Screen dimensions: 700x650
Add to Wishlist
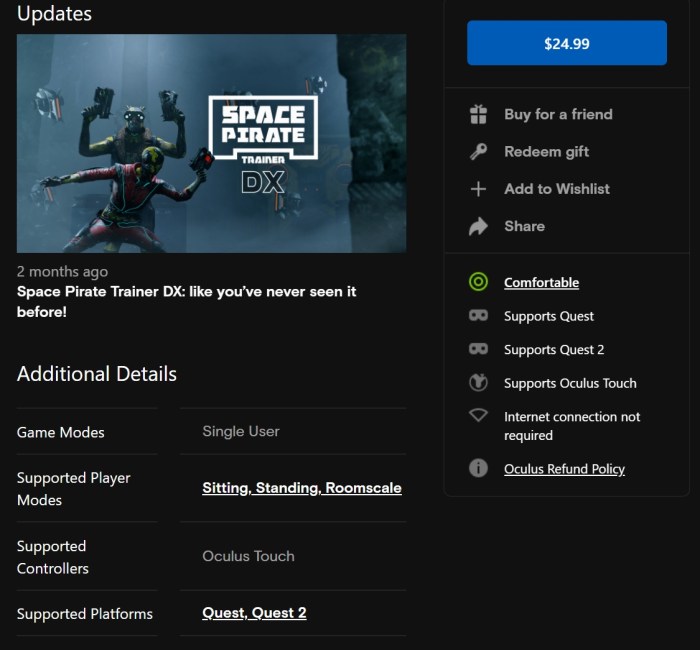557,189
